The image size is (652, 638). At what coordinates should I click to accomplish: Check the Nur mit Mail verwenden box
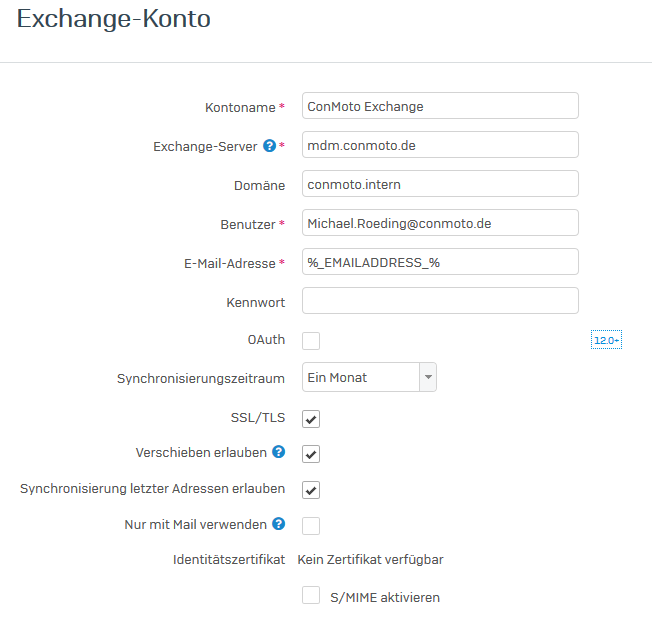coord(311,526)
